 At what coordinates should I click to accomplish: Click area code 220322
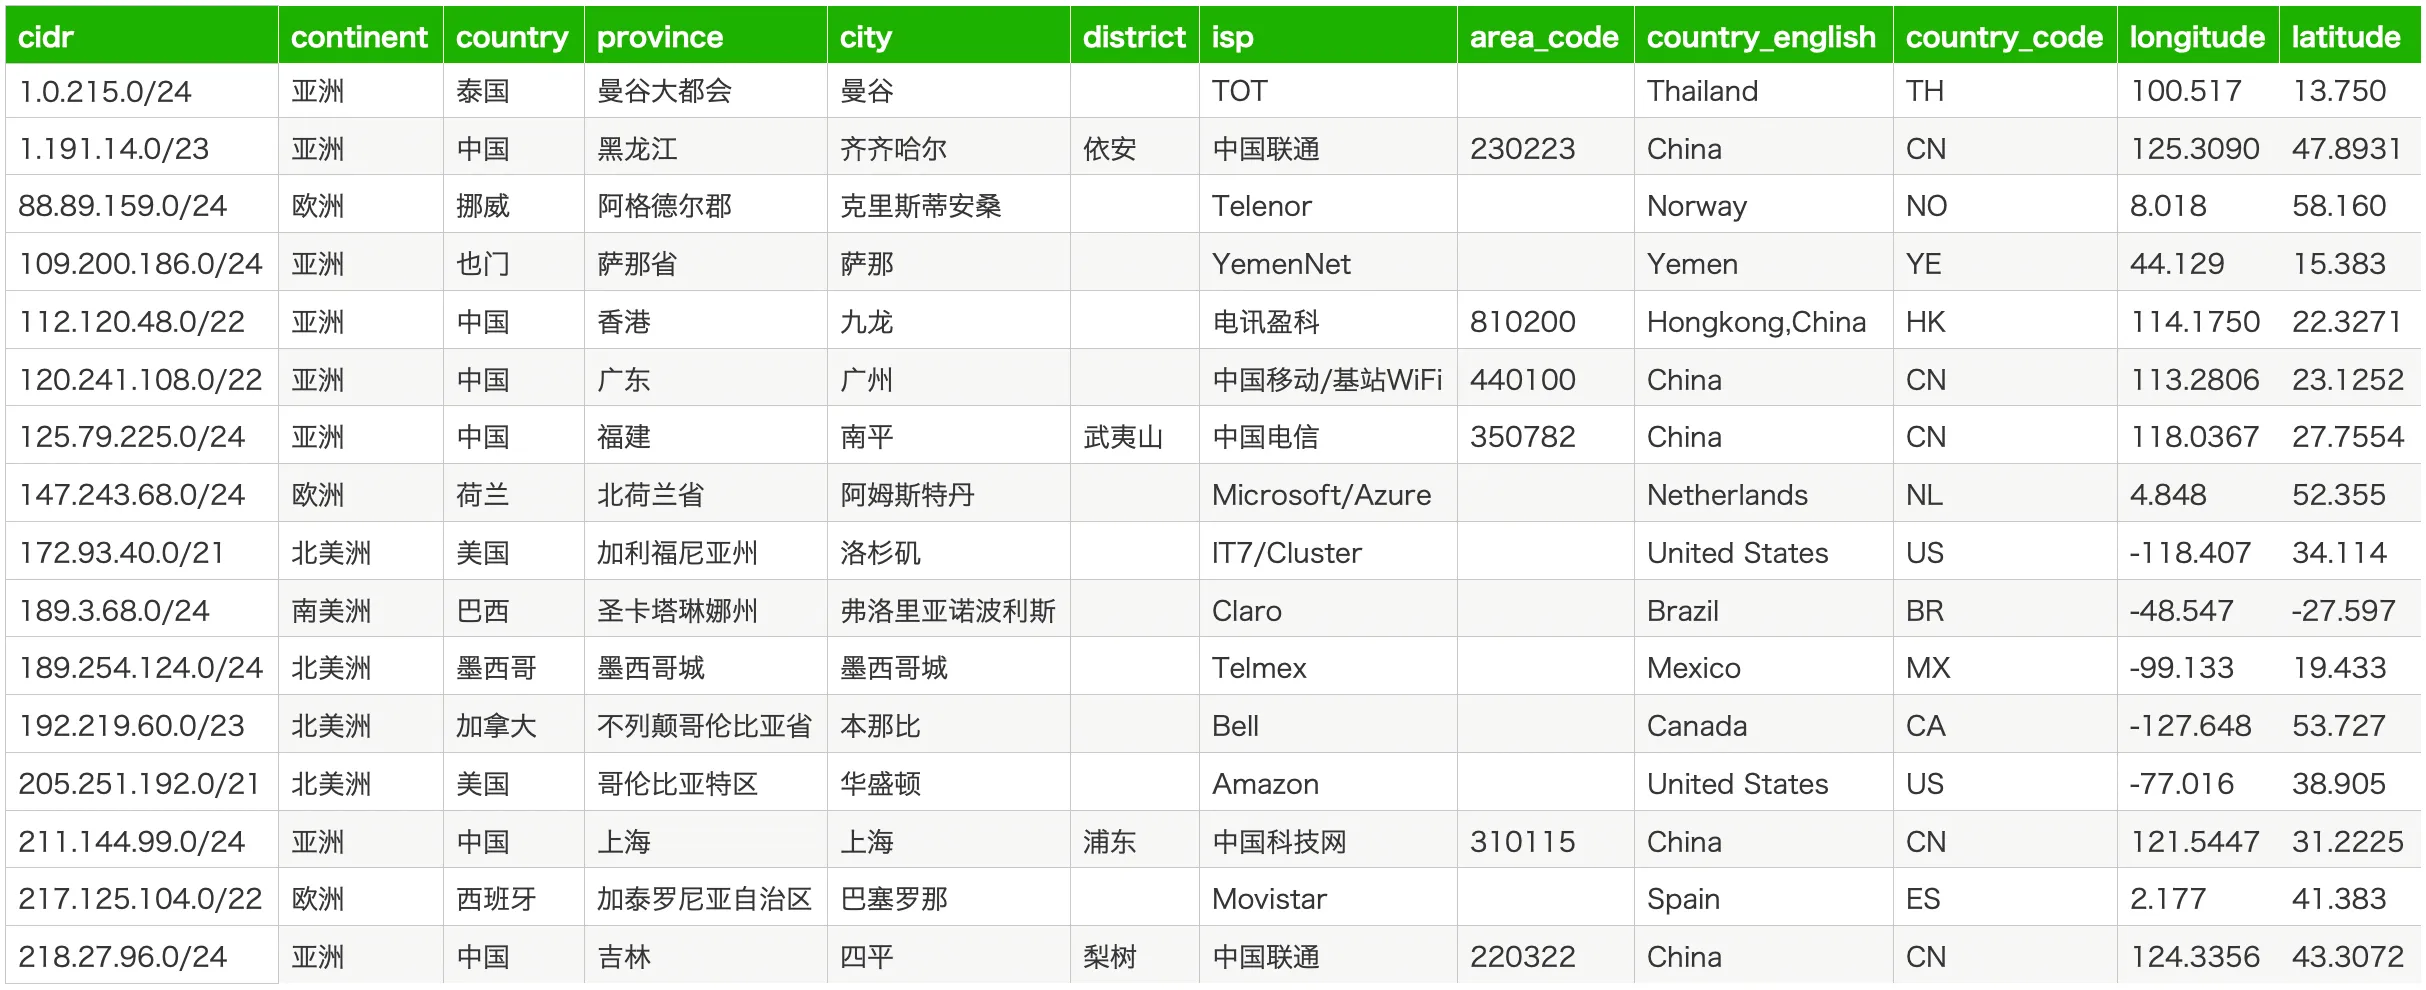tap(1546, 956)
